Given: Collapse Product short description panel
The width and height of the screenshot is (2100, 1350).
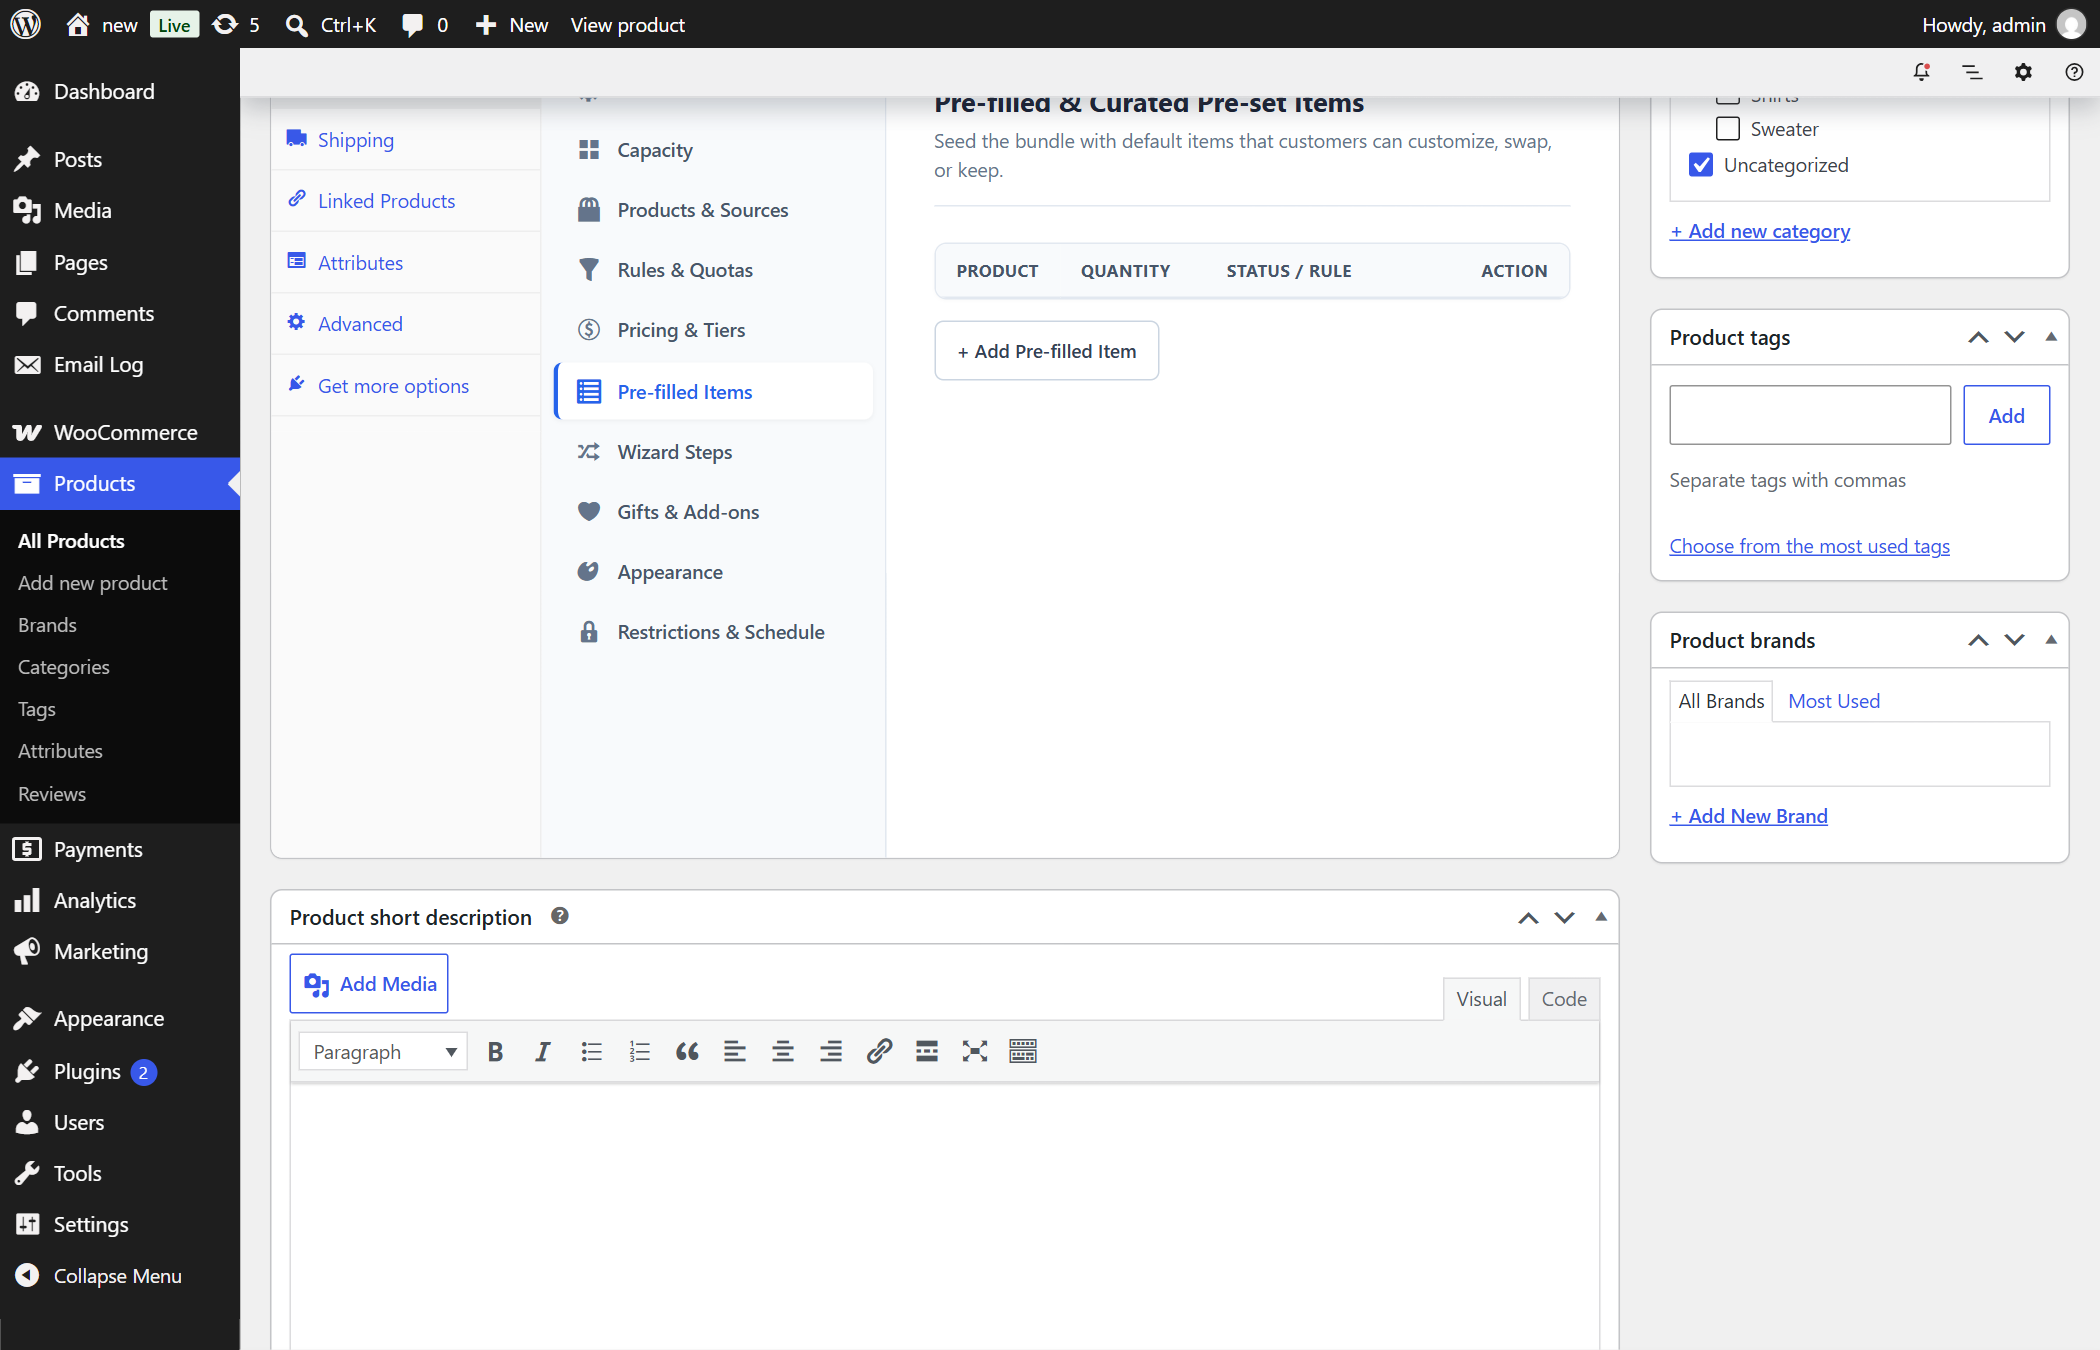Looking at the screenshot, I should 1601,917.
